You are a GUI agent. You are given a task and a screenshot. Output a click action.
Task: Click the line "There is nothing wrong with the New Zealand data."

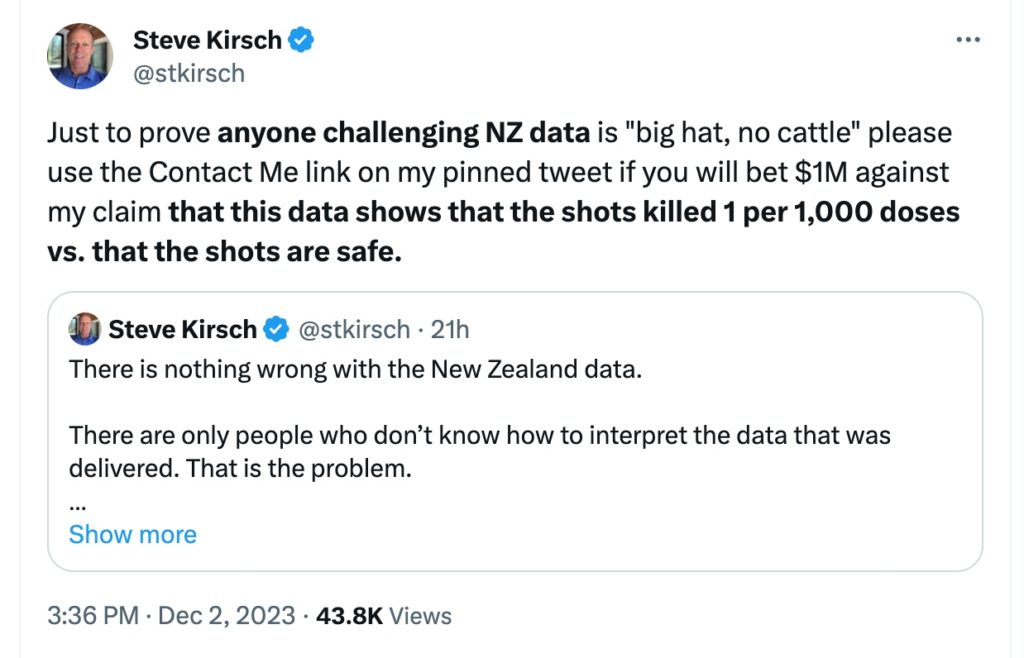[x=354, y=368]
